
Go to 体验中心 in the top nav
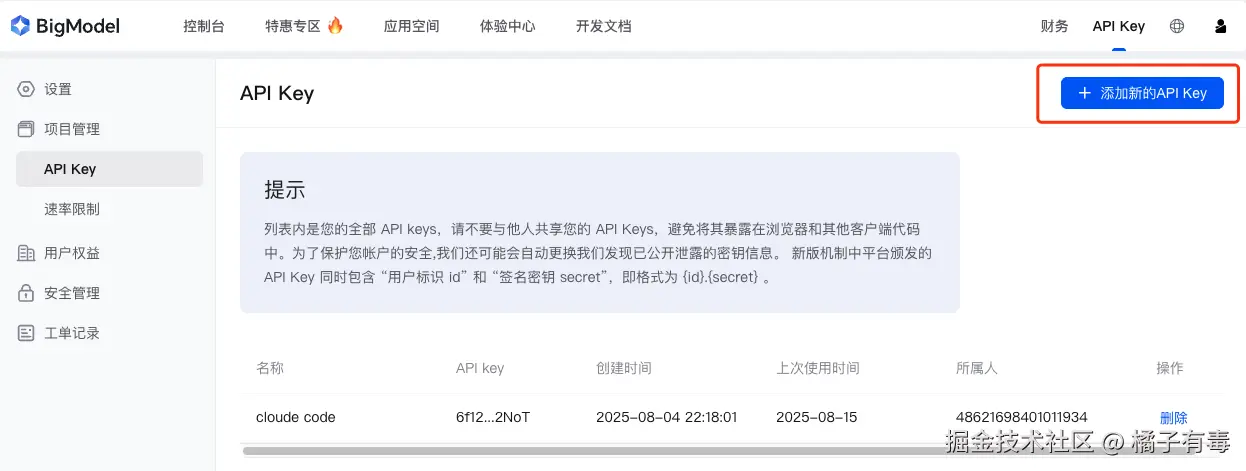pos(508,26)
